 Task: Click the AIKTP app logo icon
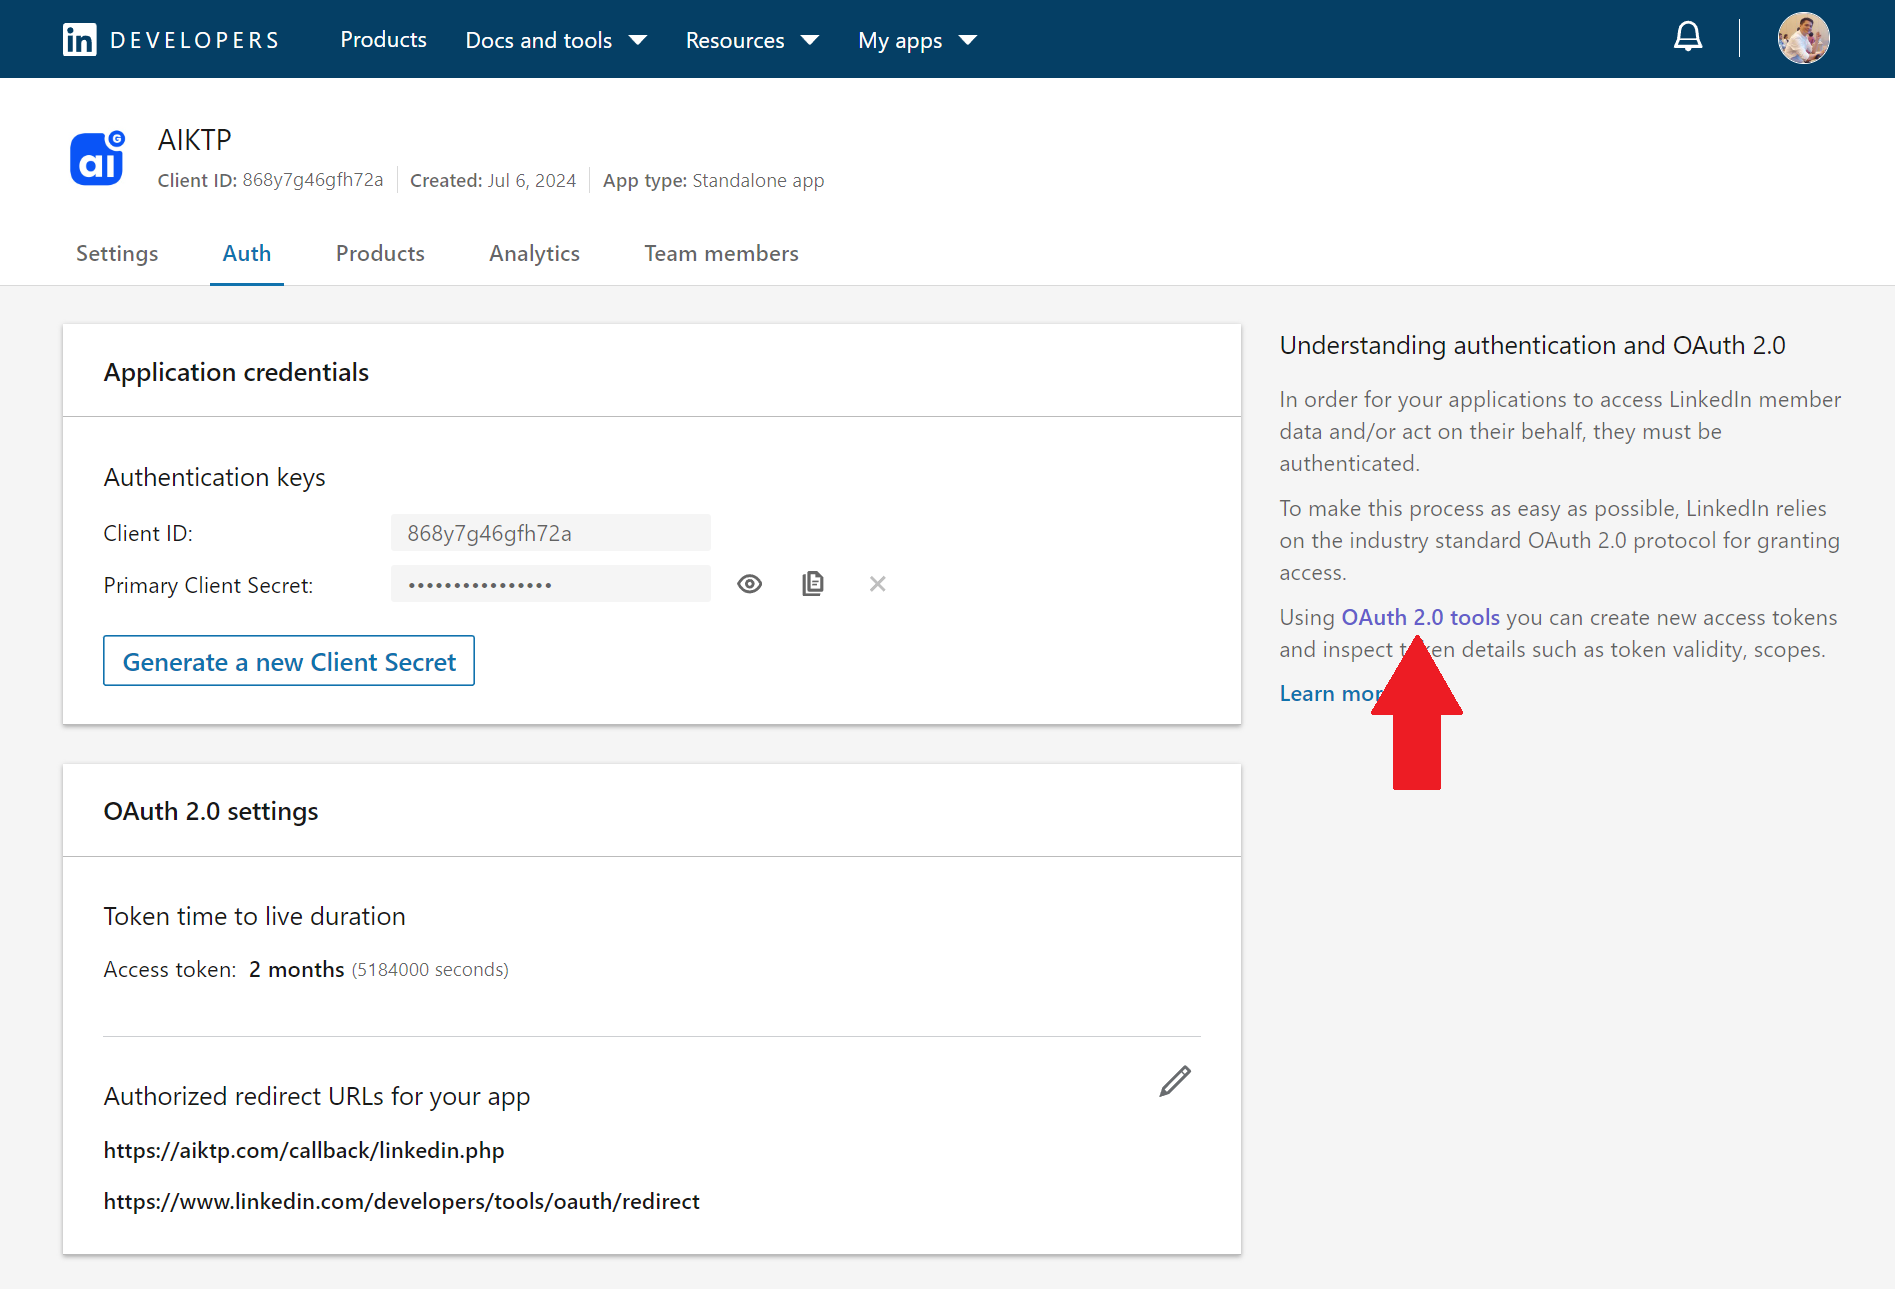coord(97,159)
